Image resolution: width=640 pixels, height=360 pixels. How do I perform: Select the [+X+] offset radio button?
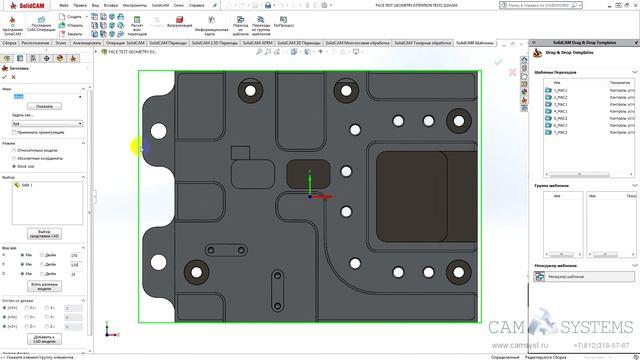(4, 308)
